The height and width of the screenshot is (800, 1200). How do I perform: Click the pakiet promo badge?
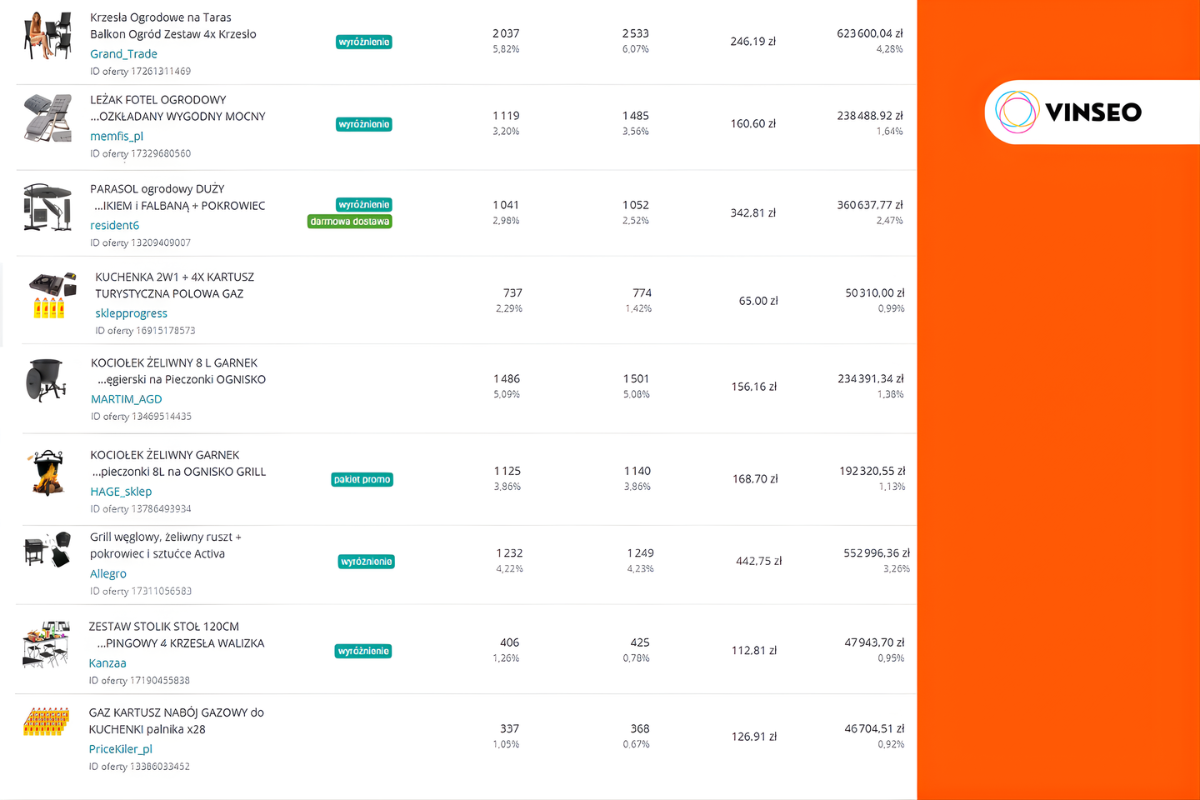coord(362,479)
